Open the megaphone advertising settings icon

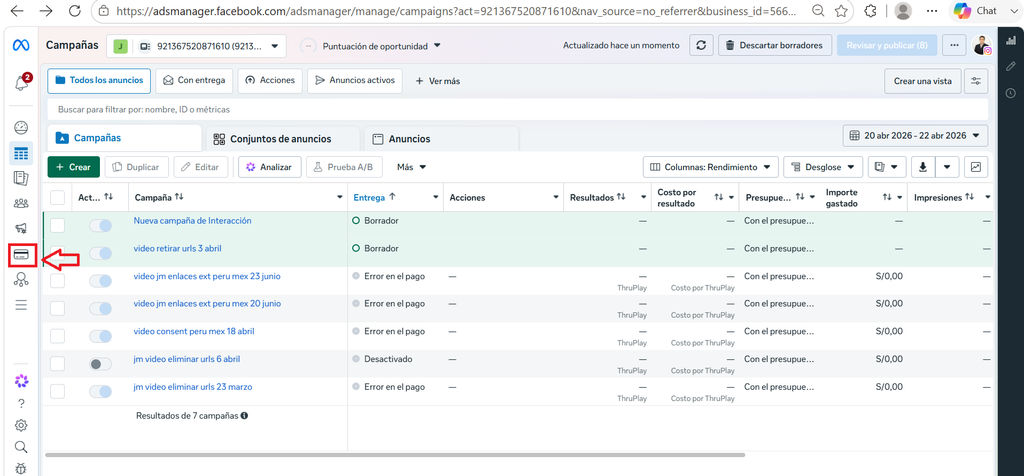[x=21, y=228]
